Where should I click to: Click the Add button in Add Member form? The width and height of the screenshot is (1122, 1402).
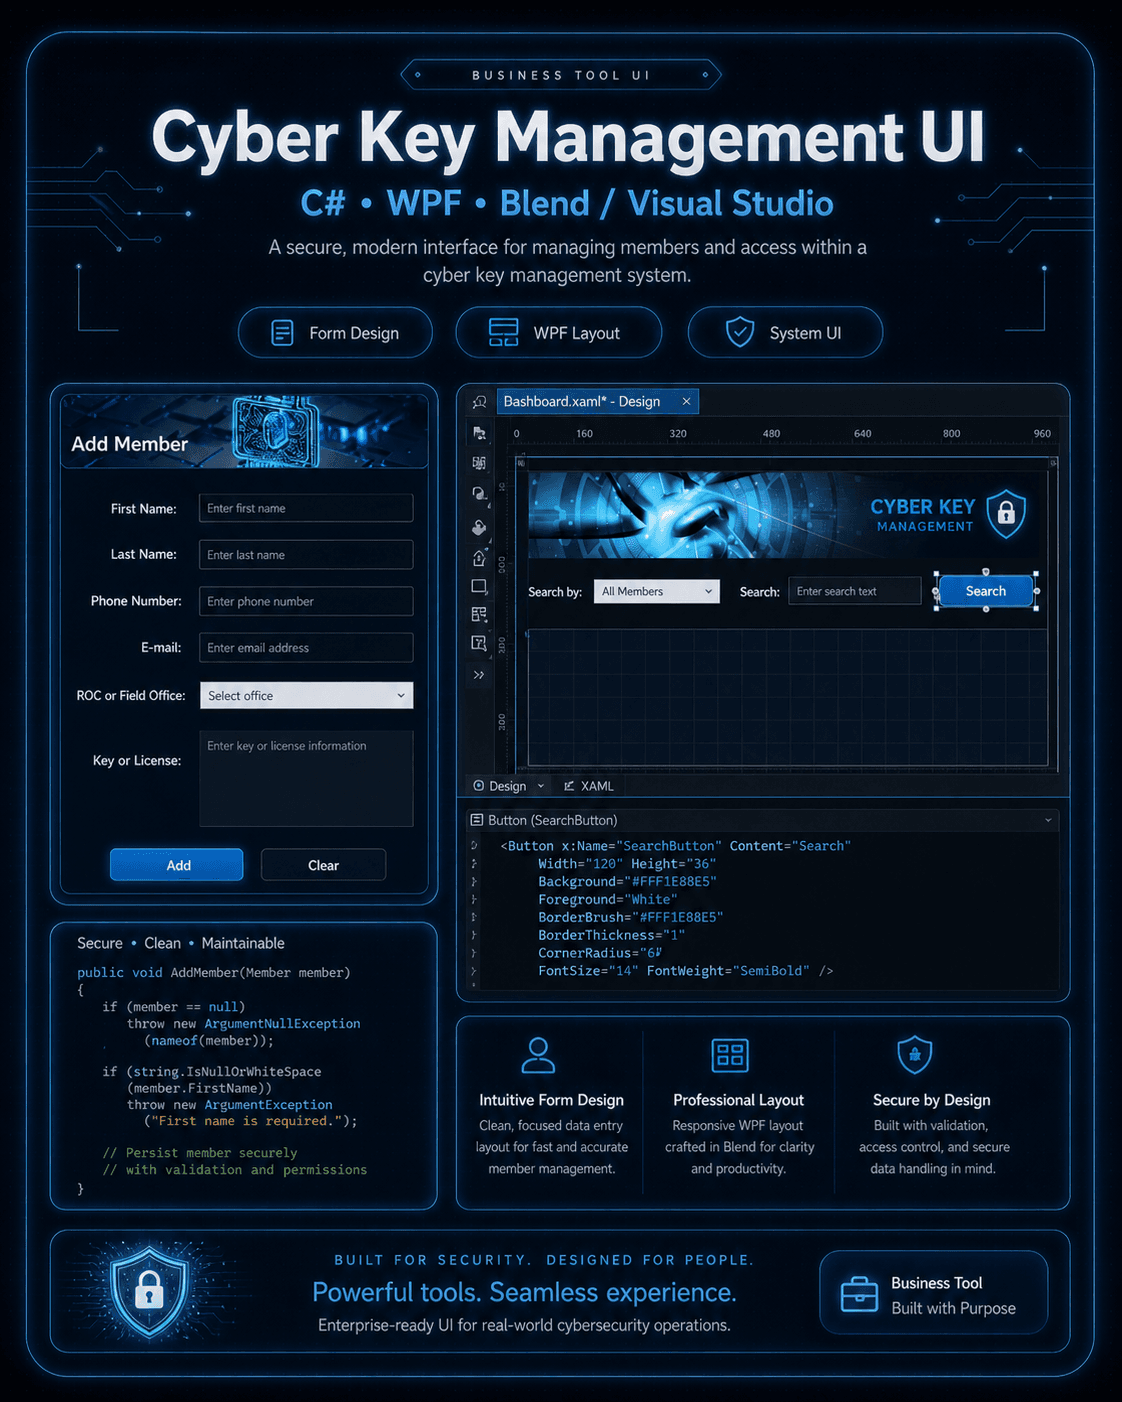[177, 865]
